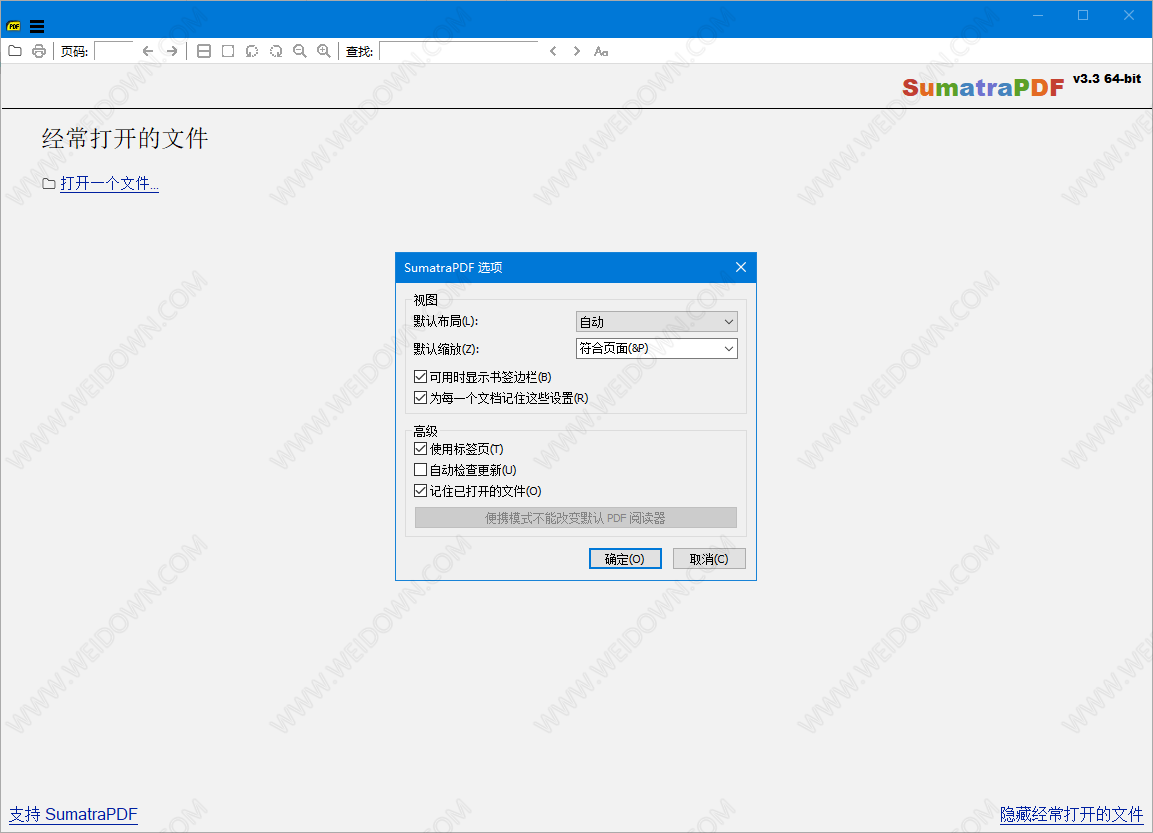Open the 默认缩放 dropdown
Screen dimensions: 1153x833
point(656,348)
